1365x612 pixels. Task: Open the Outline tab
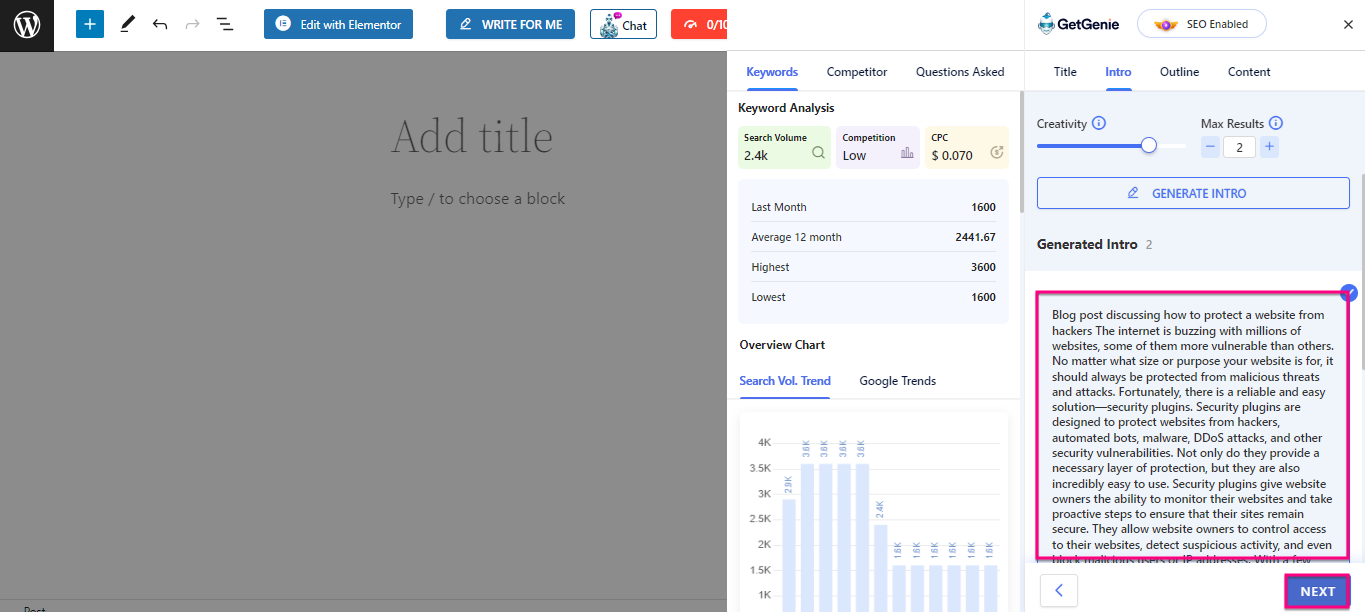click(x=1179, y=72)
